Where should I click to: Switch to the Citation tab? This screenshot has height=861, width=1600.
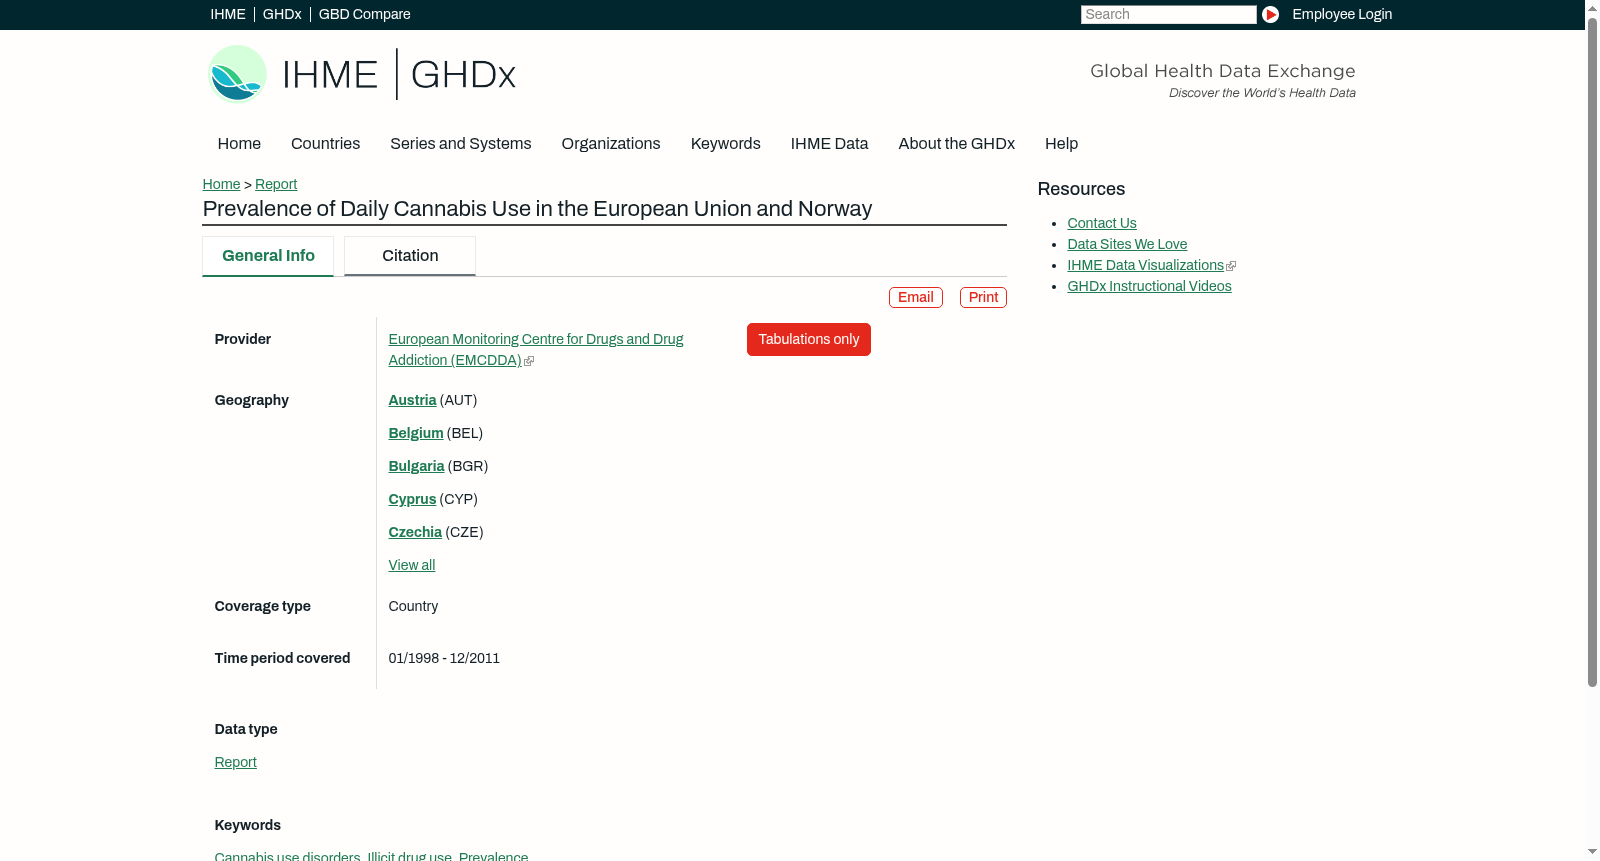410,256
